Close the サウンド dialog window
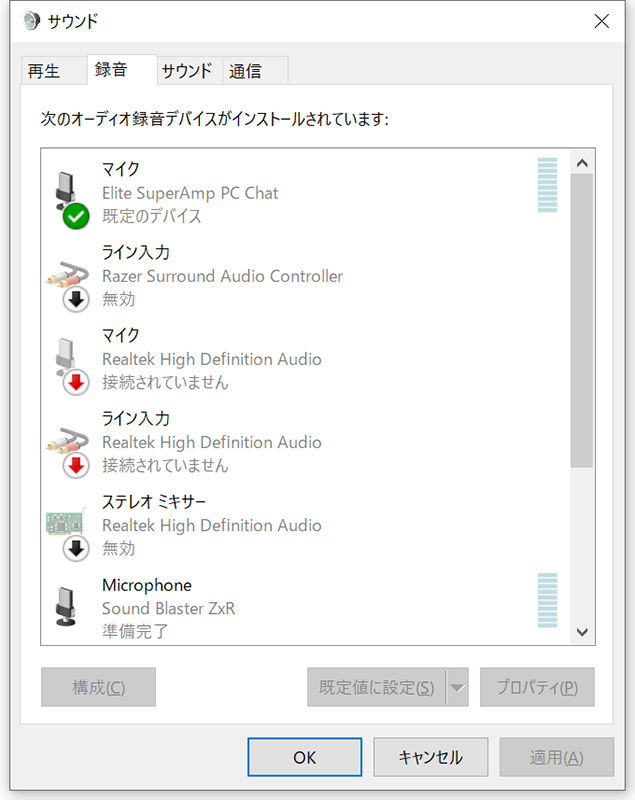Screen dimensions: 635x800 (601, 21)
